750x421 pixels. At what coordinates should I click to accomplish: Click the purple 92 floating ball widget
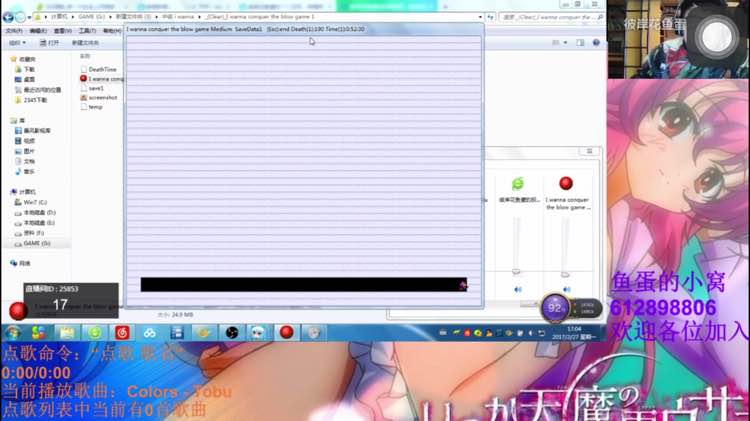555,308
